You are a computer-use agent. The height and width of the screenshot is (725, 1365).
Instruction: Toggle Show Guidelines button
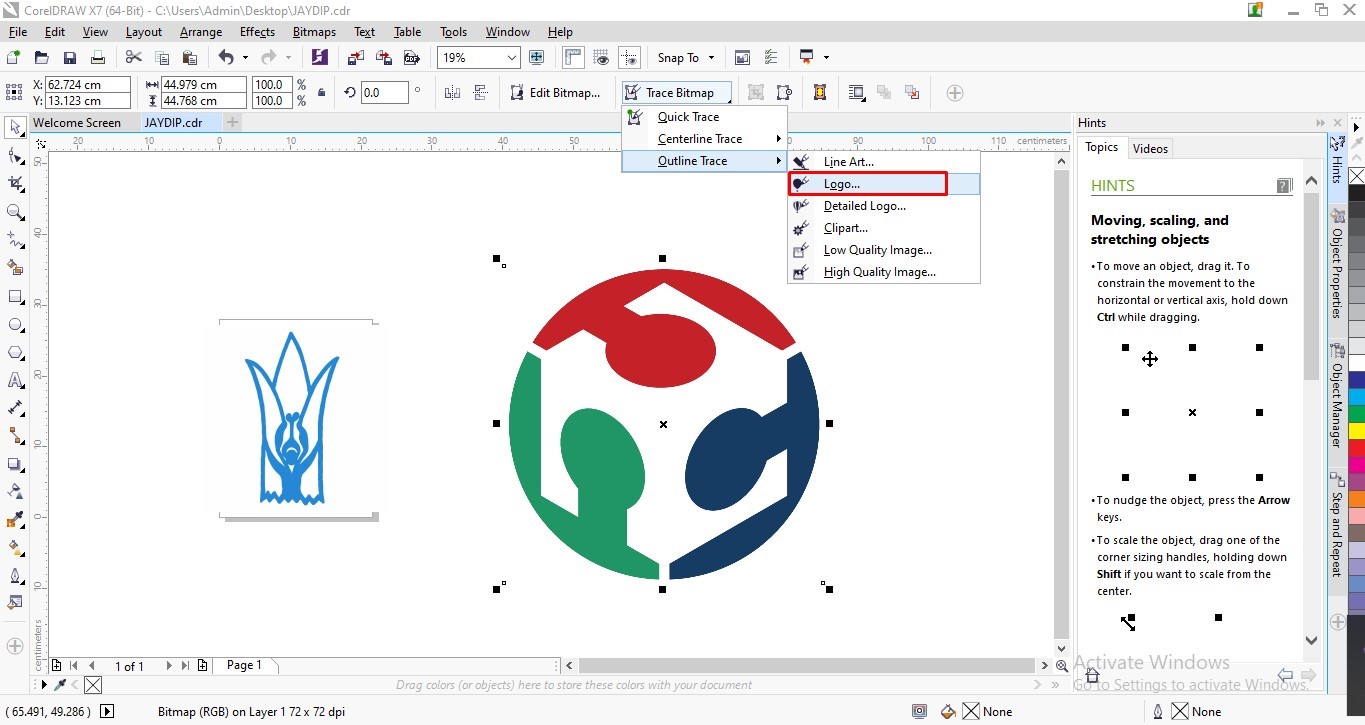pyautogui.click(x=629, y=58)
